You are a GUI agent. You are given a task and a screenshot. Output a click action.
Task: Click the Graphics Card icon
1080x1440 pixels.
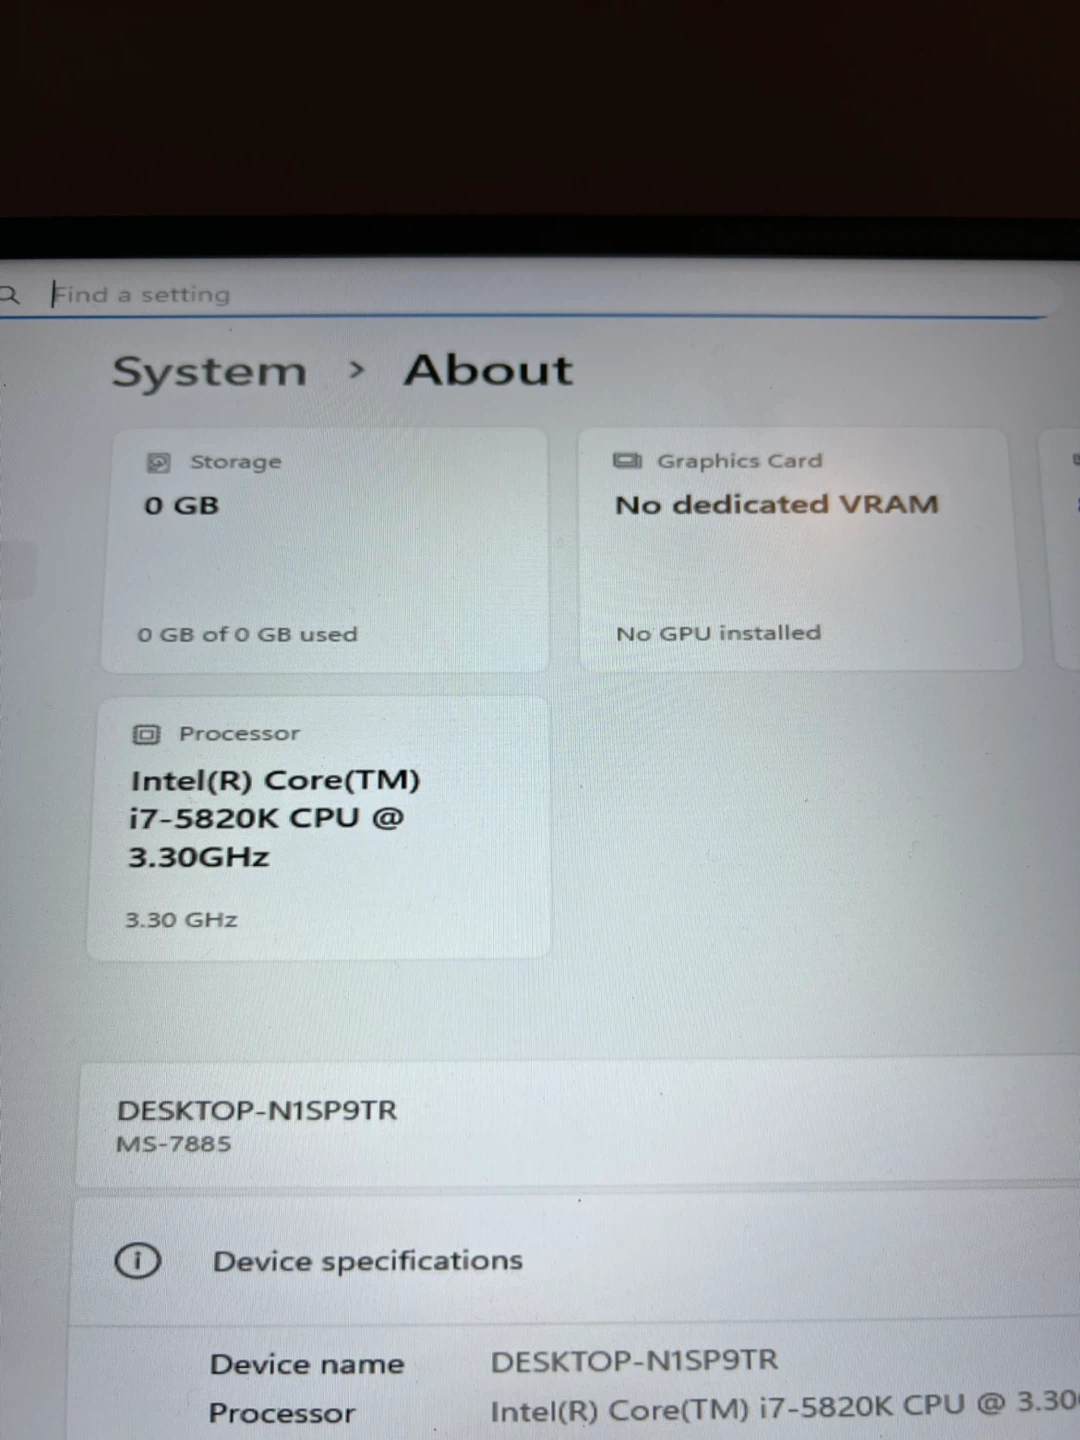click(627, 460)
